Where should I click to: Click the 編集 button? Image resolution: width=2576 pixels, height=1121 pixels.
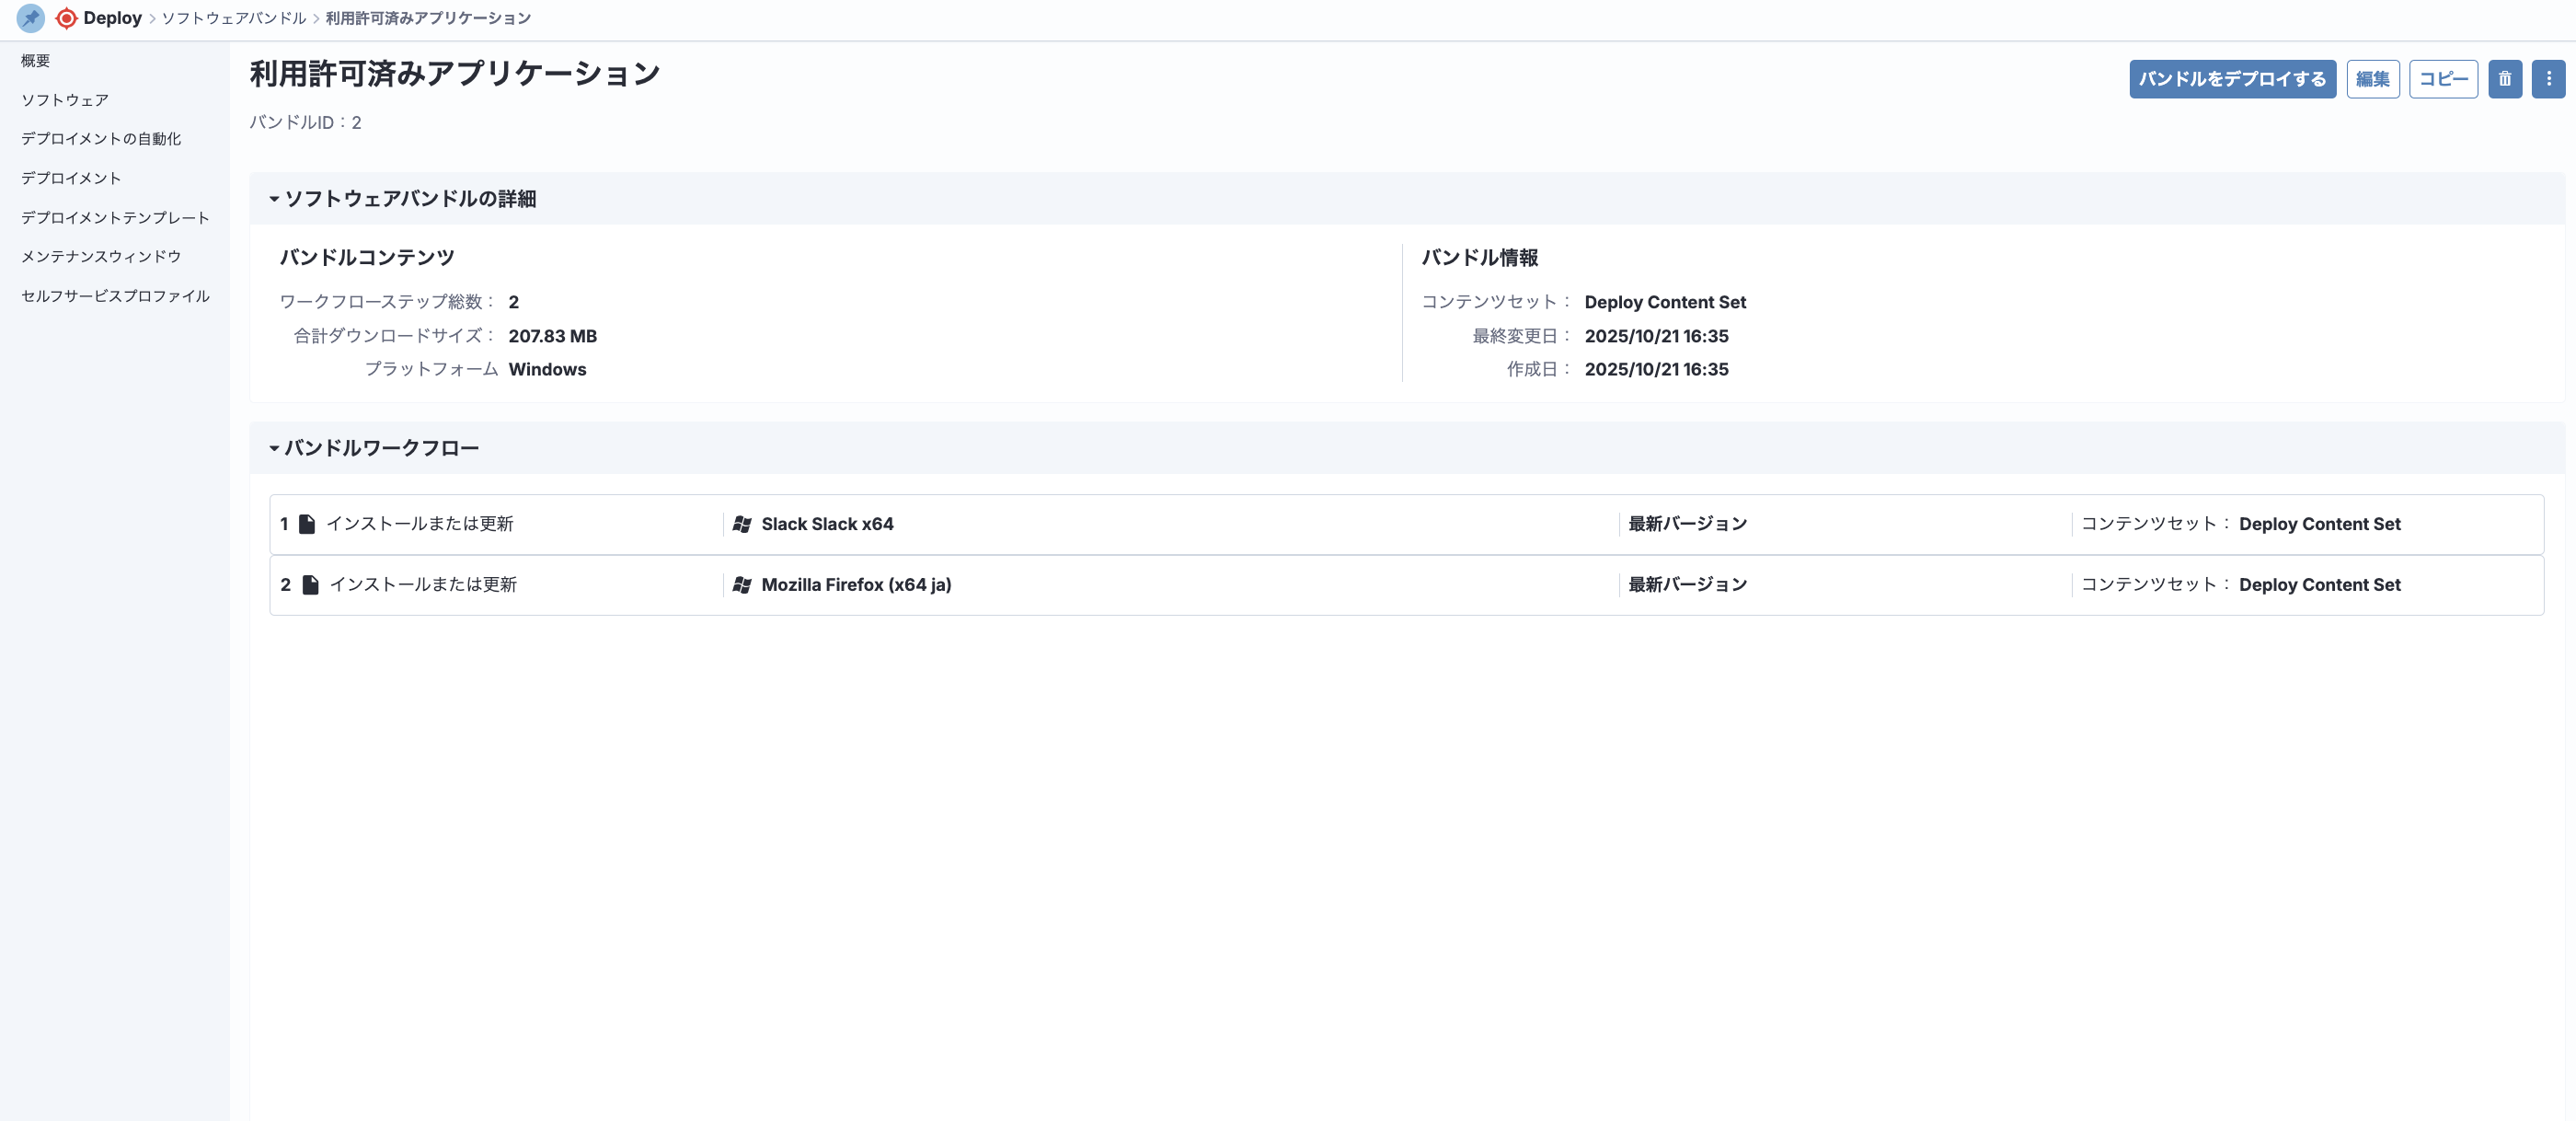[2372, 79]
